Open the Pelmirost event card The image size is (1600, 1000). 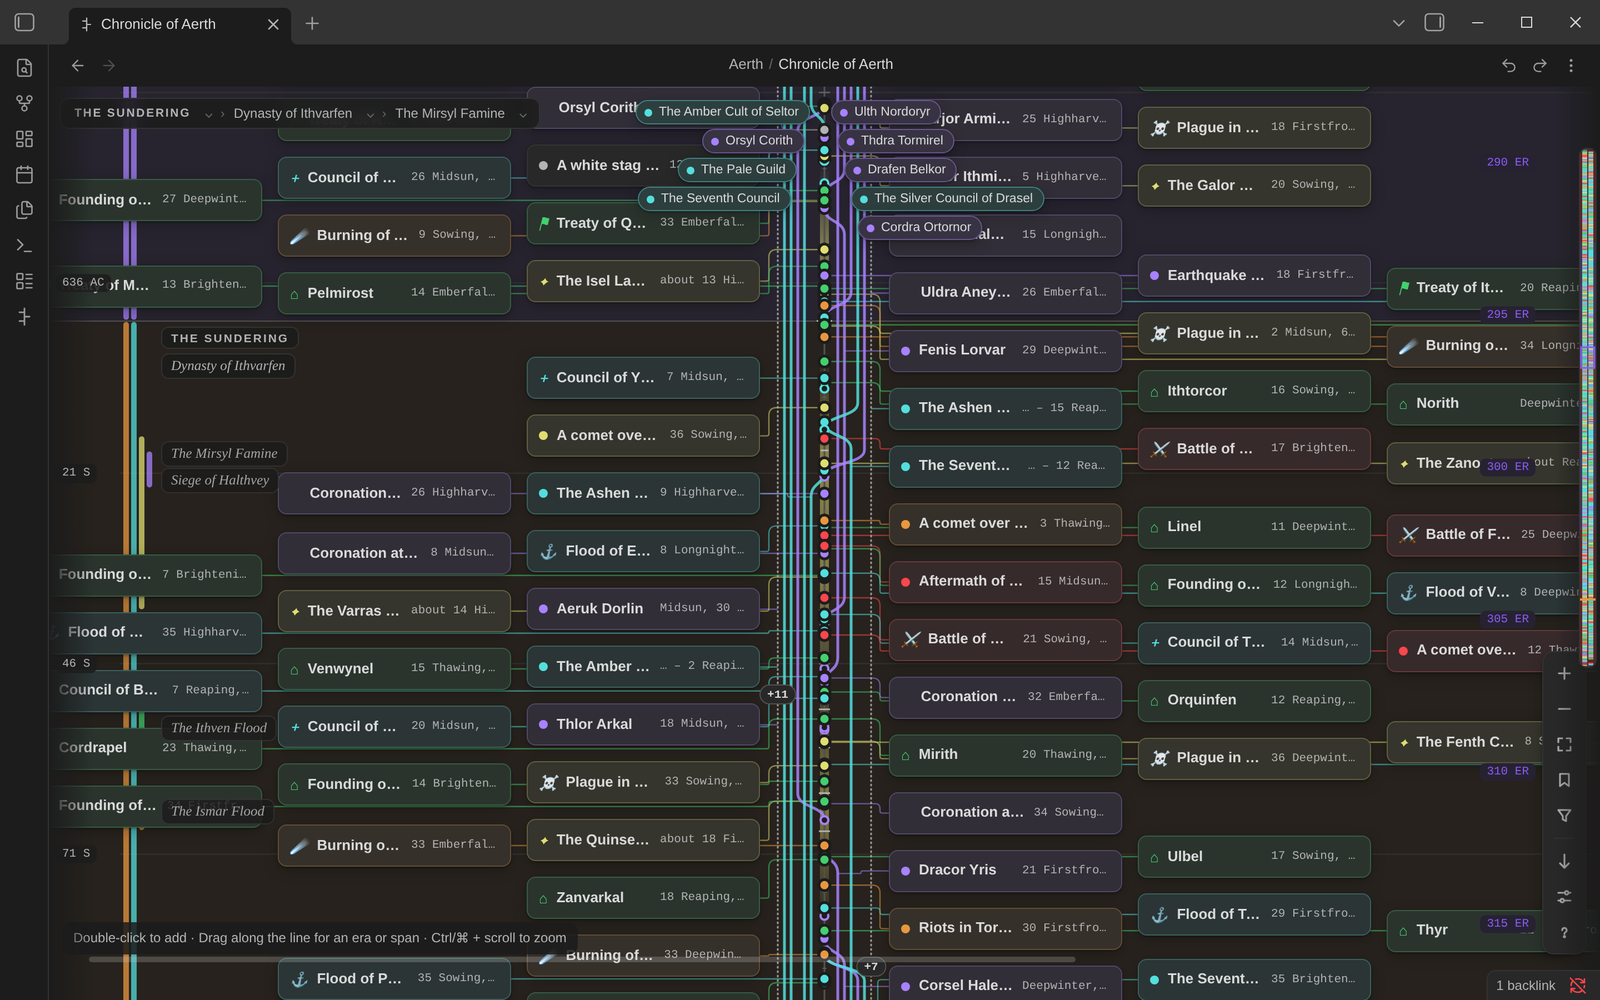coord(394,293)
